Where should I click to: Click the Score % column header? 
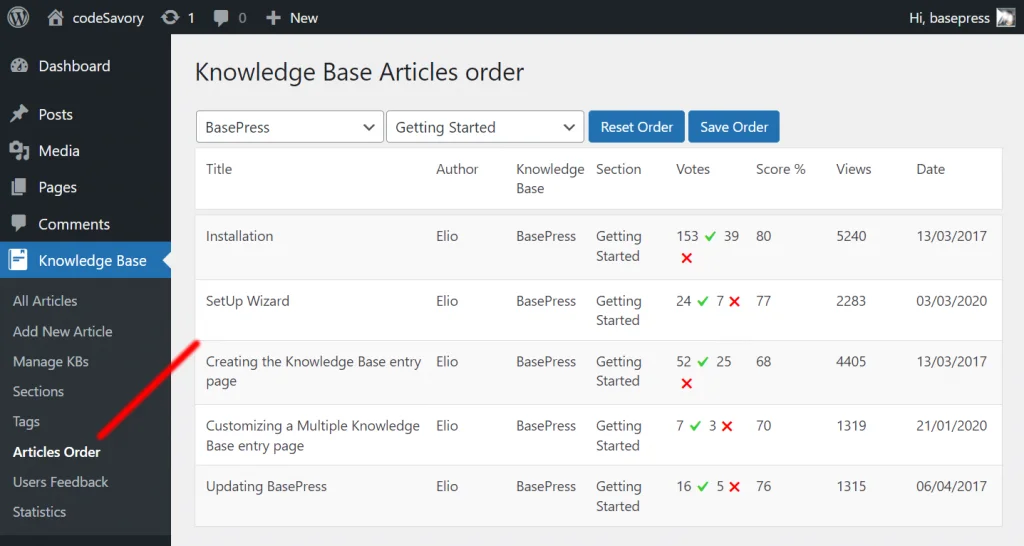pyautogui.click(x=780, y=169)
